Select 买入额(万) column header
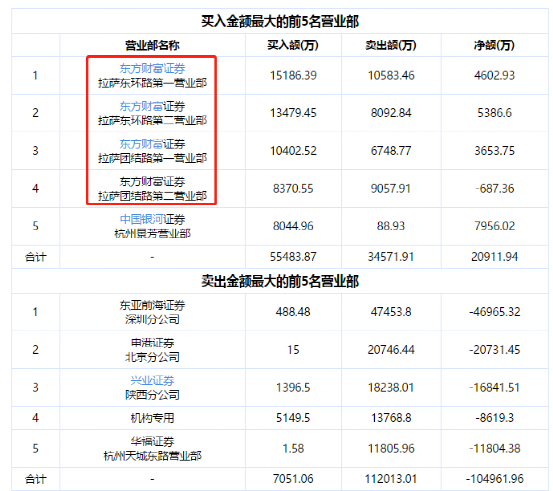This screenshot has height=491, width=553. point(293,45)
